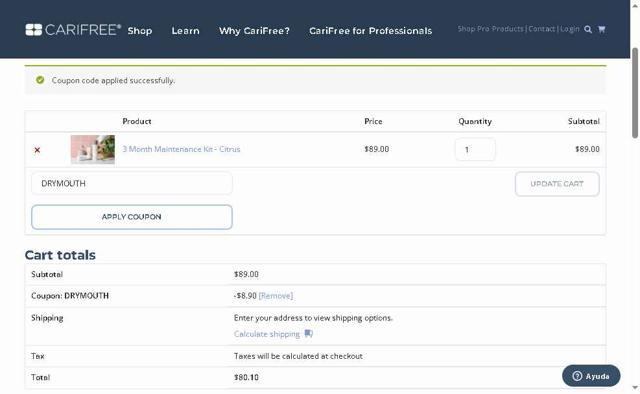
Task: Click the Quantity column header
Action: tap(475, 121)
